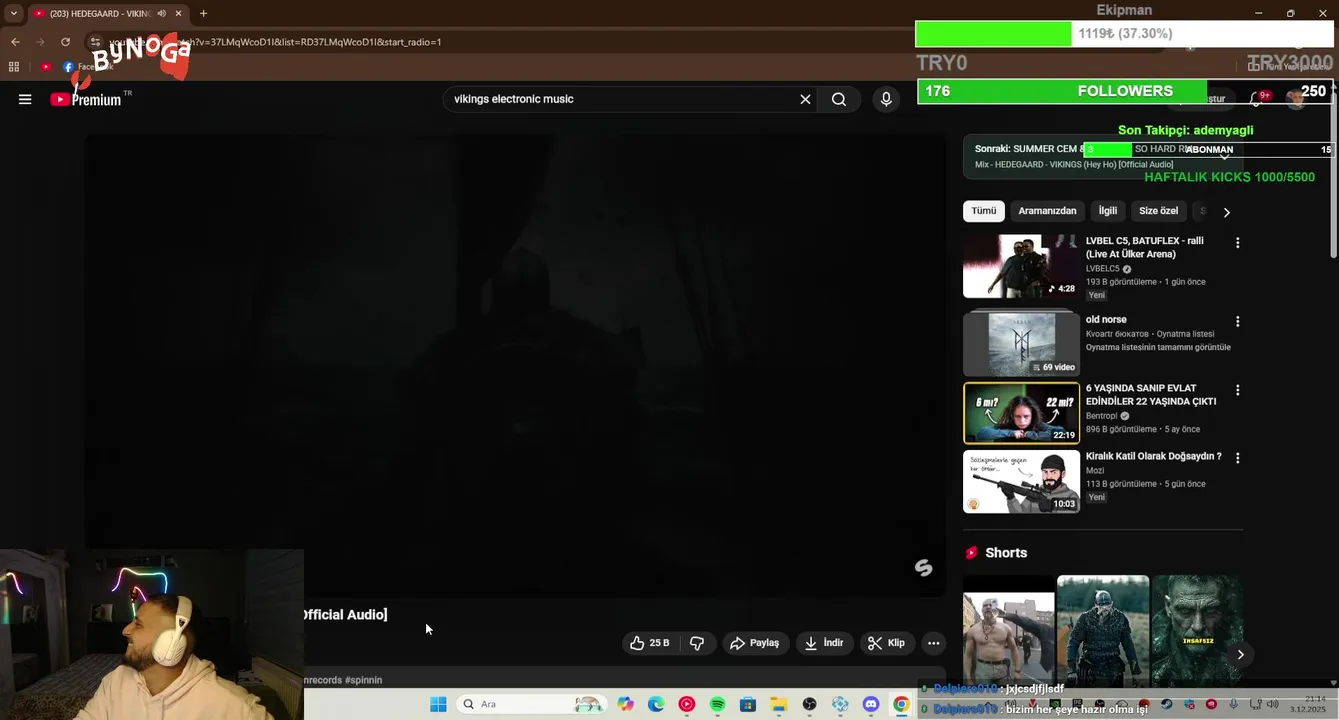Share video via Paylaş button
Viewport: 1339px width, 720px height.
pyautogui.click(x=755, y=643)
